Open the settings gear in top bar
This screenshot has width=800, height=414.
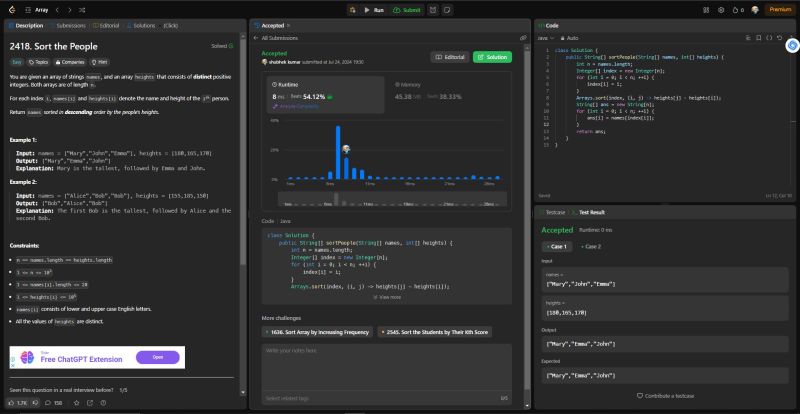721,8
